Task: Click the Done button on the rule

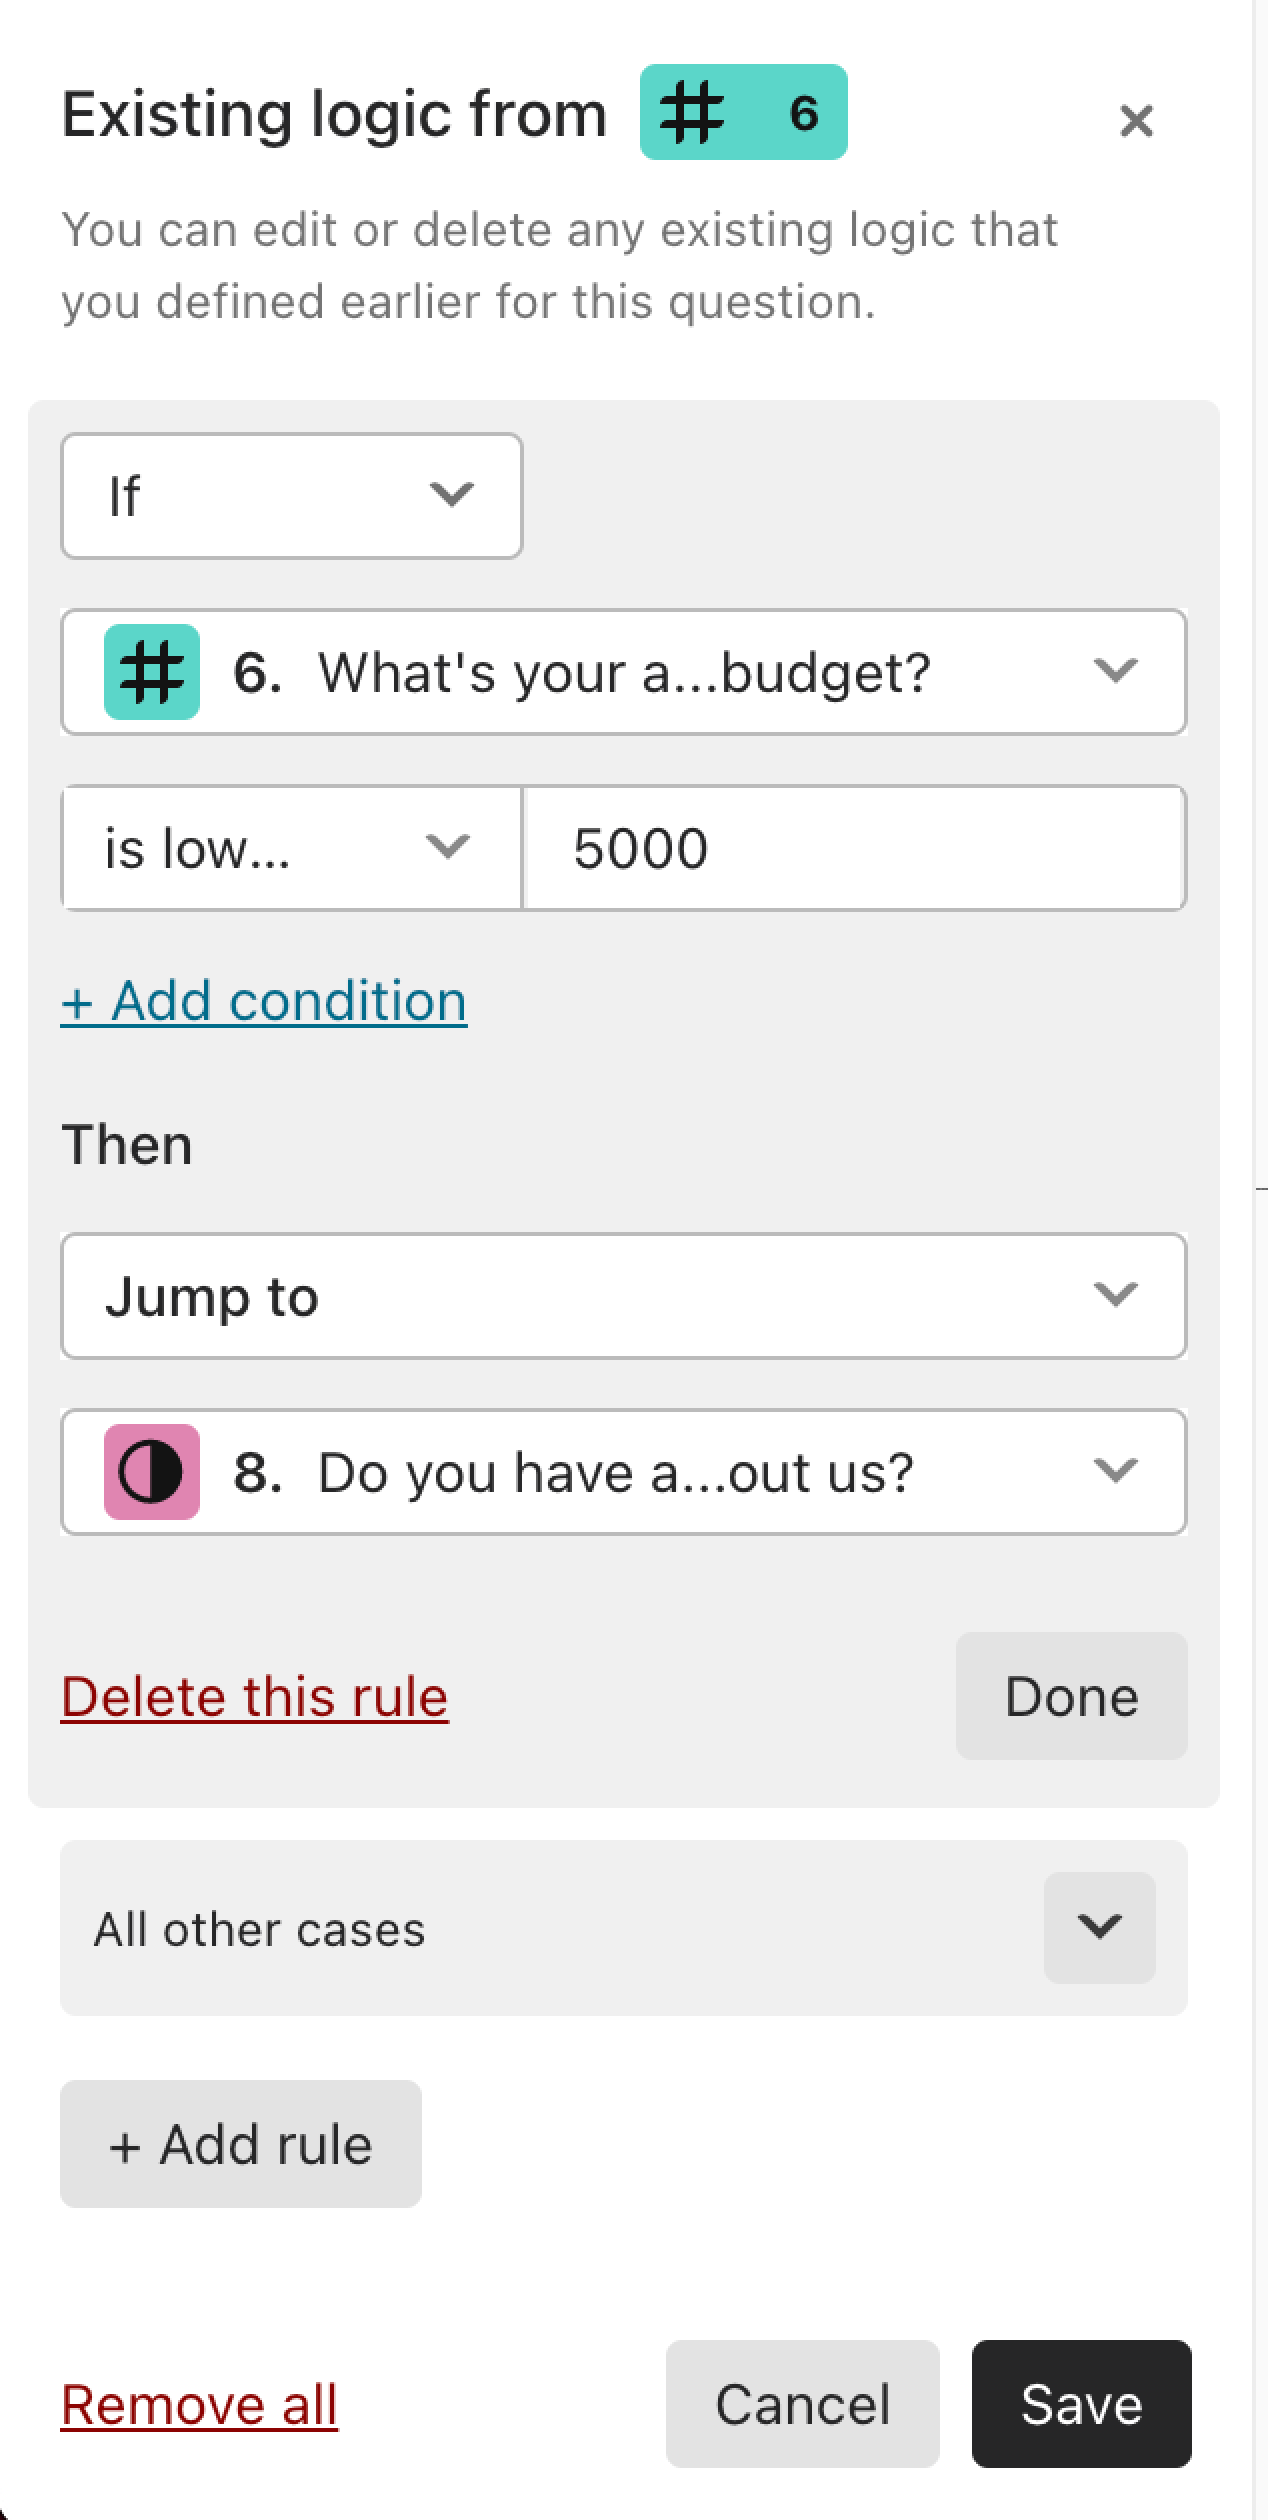Action: click(x=1072, y=1696)
